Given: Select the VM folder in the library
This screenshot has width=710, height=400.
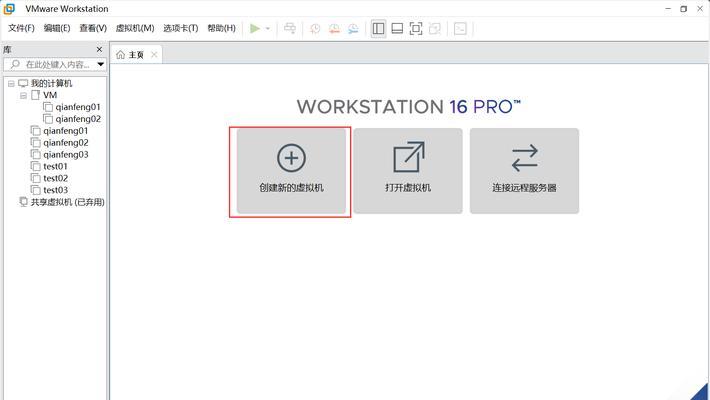Looking at the screenshot, I should tap(50, 95).
